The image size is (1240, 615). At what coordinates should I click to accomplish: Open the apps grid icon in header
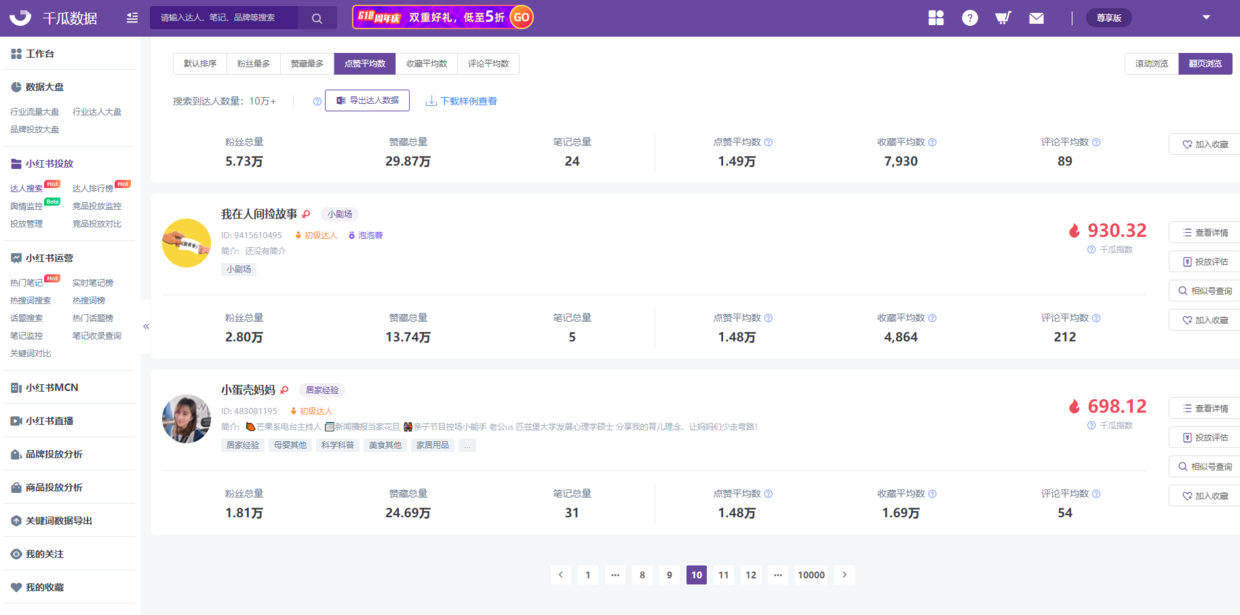tap(936, 18)
